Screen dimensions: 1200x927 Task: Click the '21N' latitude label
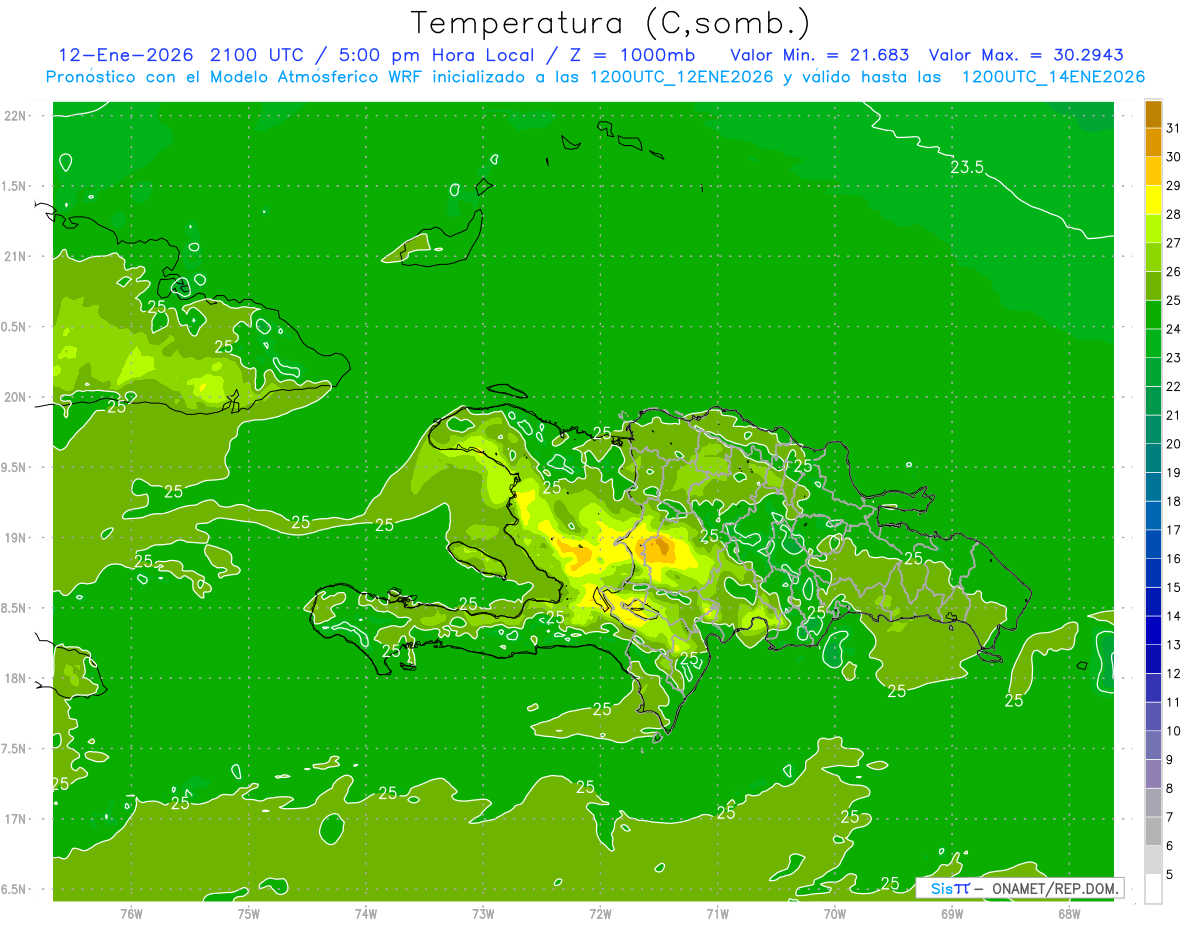(15, 256)
